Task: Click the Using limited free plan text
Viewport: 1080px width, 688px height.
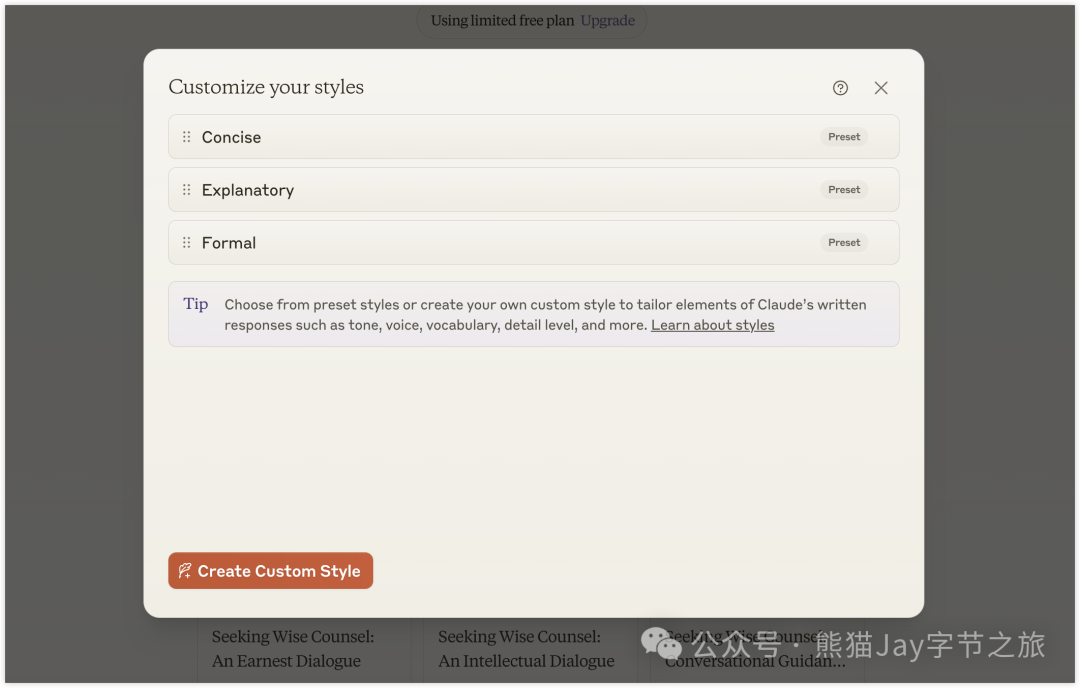Action: (502, 21)
